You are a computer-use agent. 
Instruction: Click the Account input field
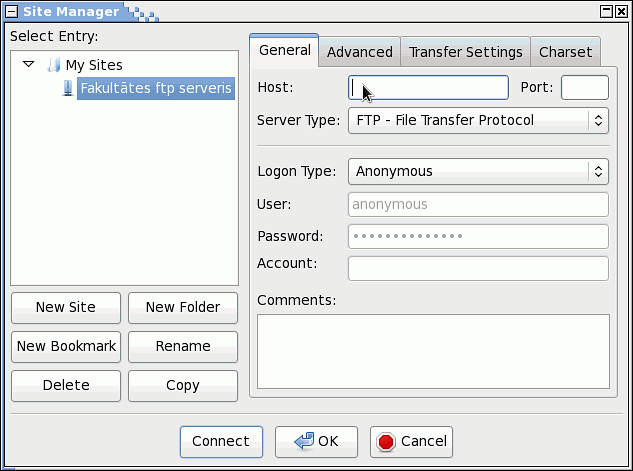coord(478,268)
